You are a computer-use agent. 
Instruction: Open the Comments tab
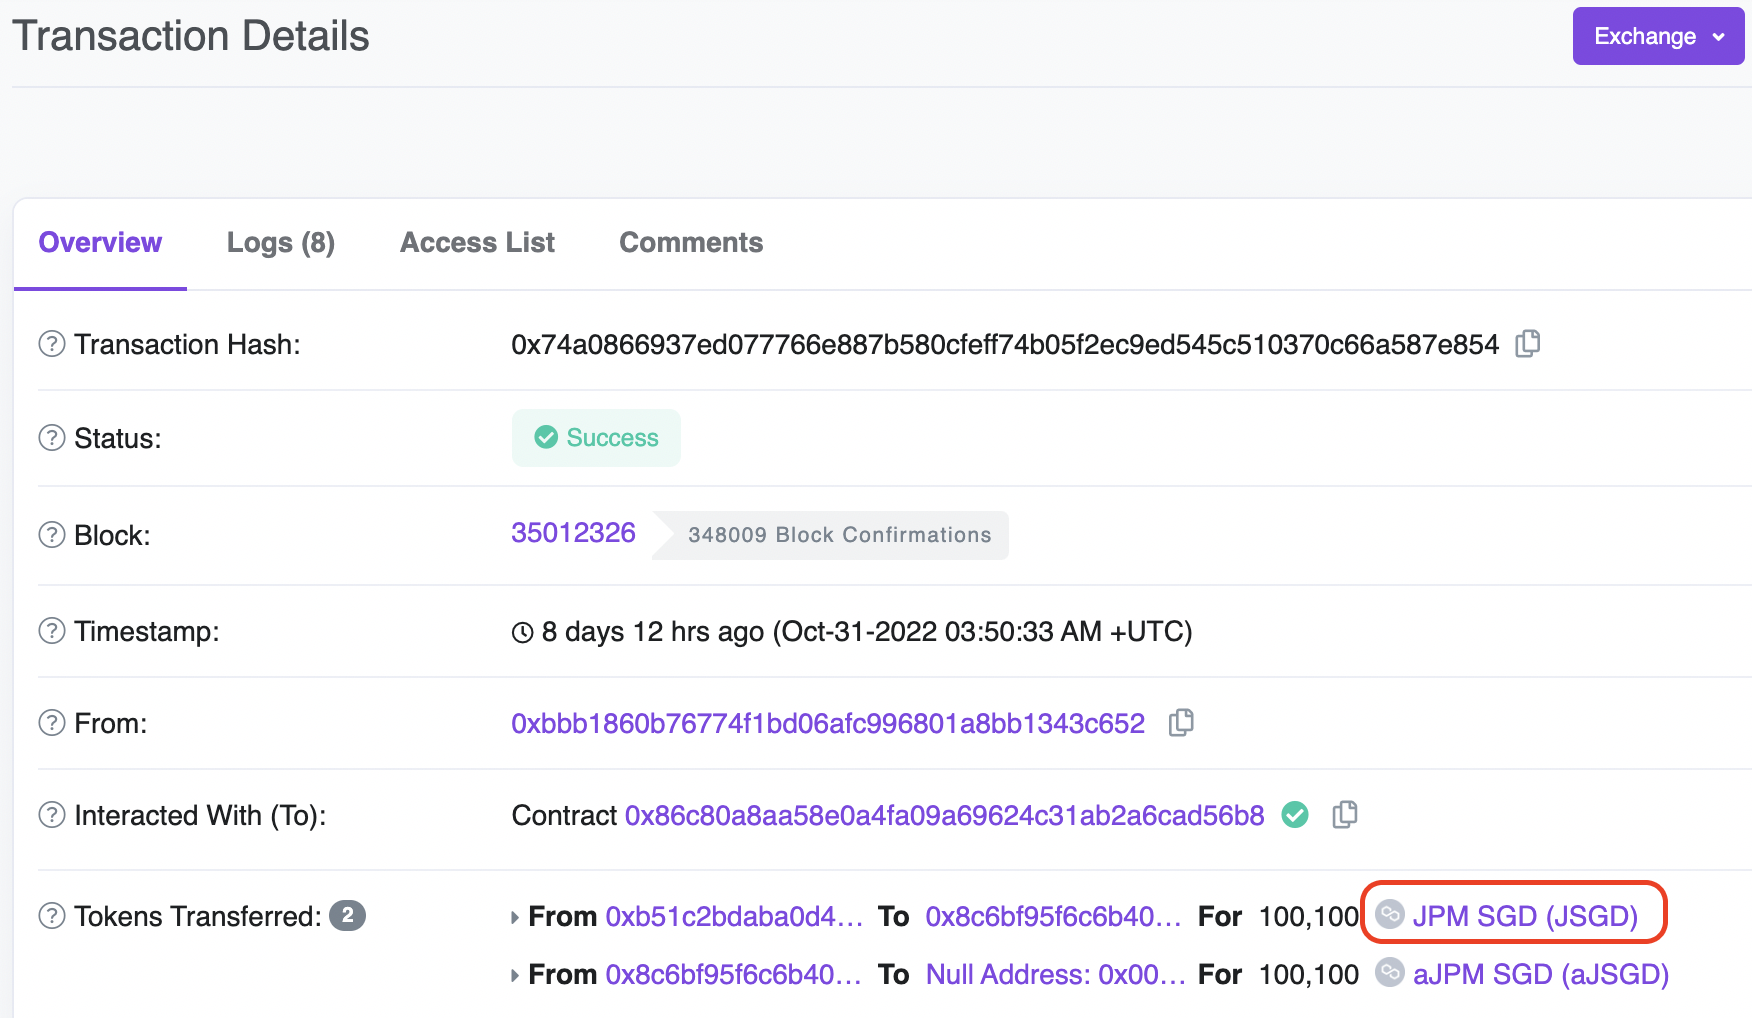[691, 242]
